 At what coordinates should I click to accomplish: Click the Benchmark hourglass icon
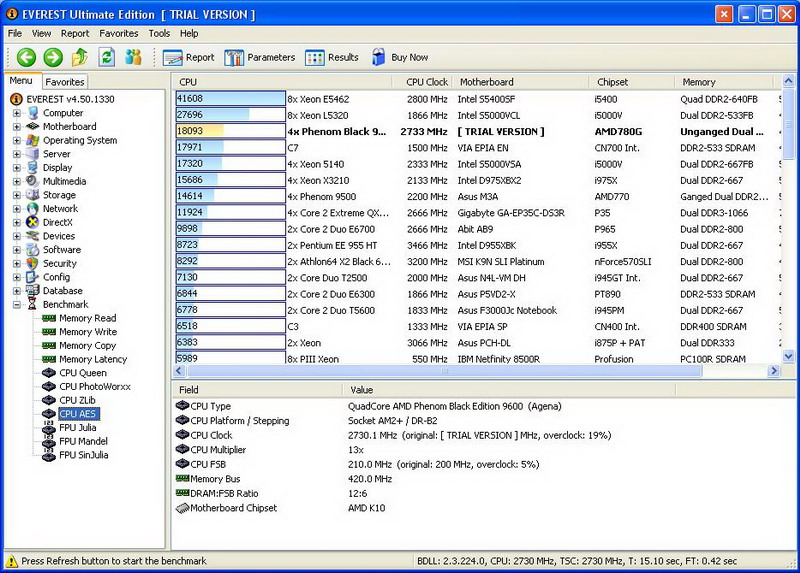33,305
